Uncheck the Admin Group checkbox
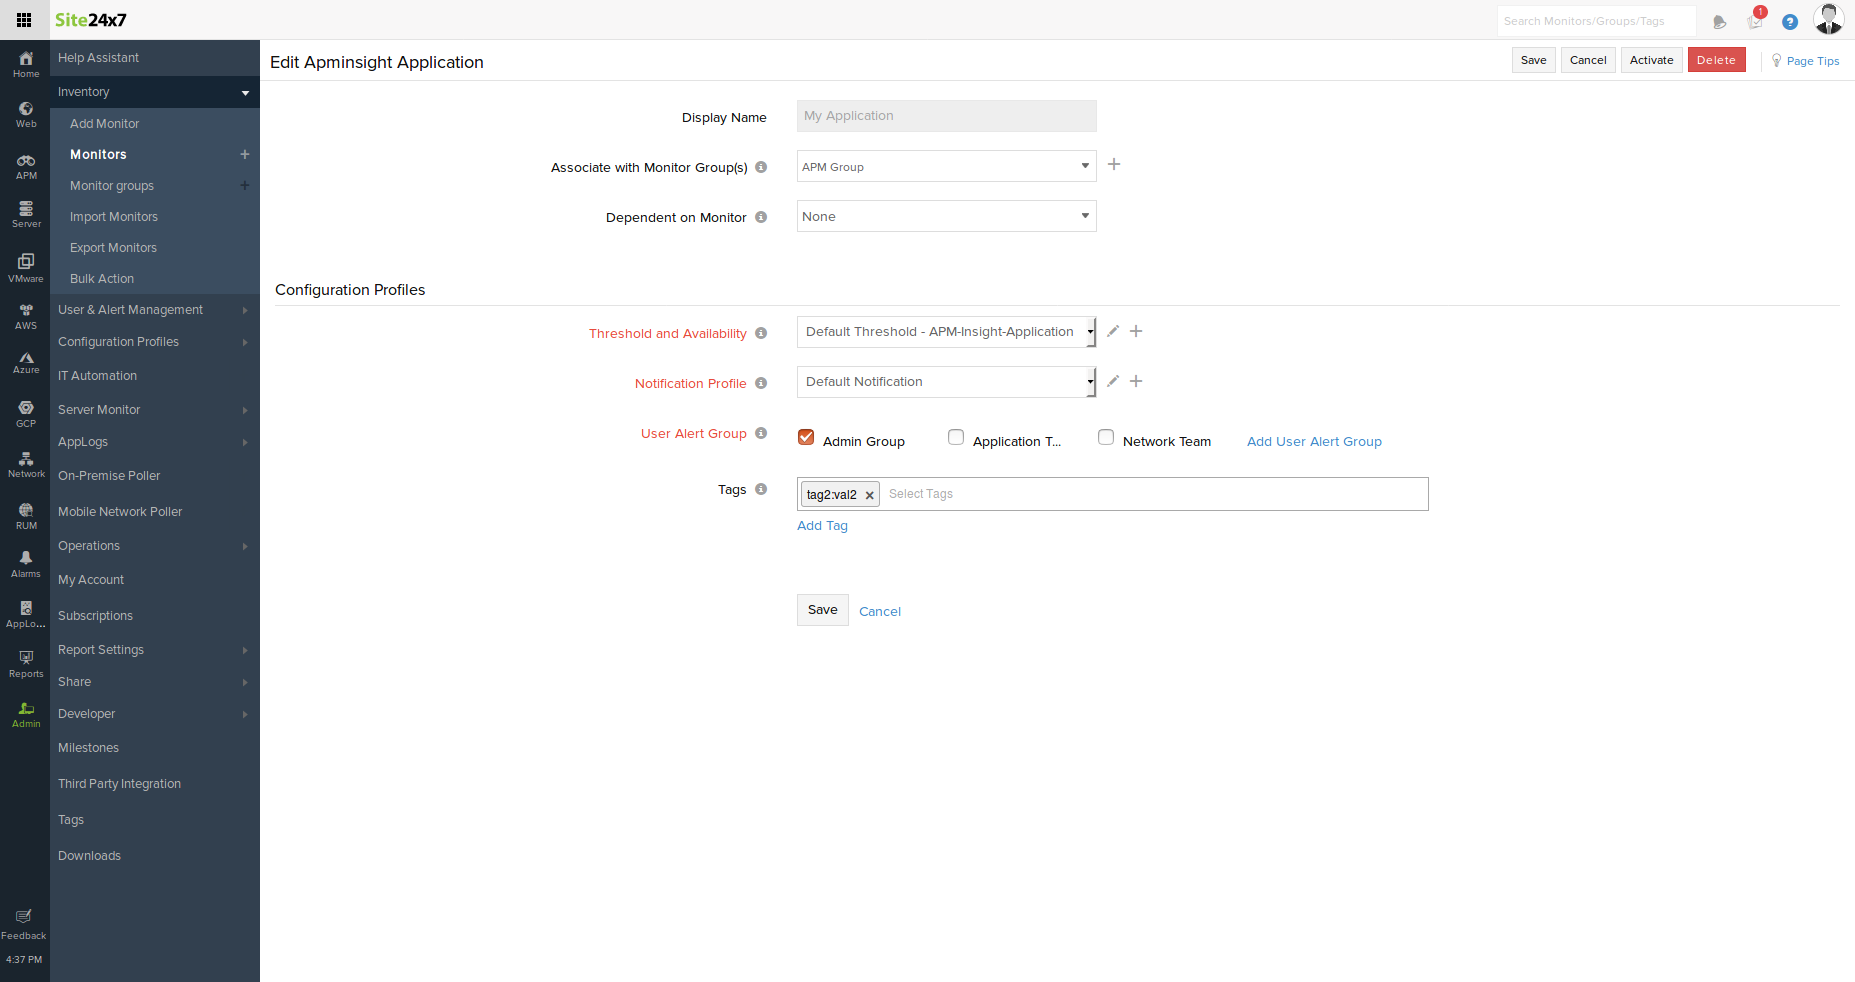 point(806,437)
